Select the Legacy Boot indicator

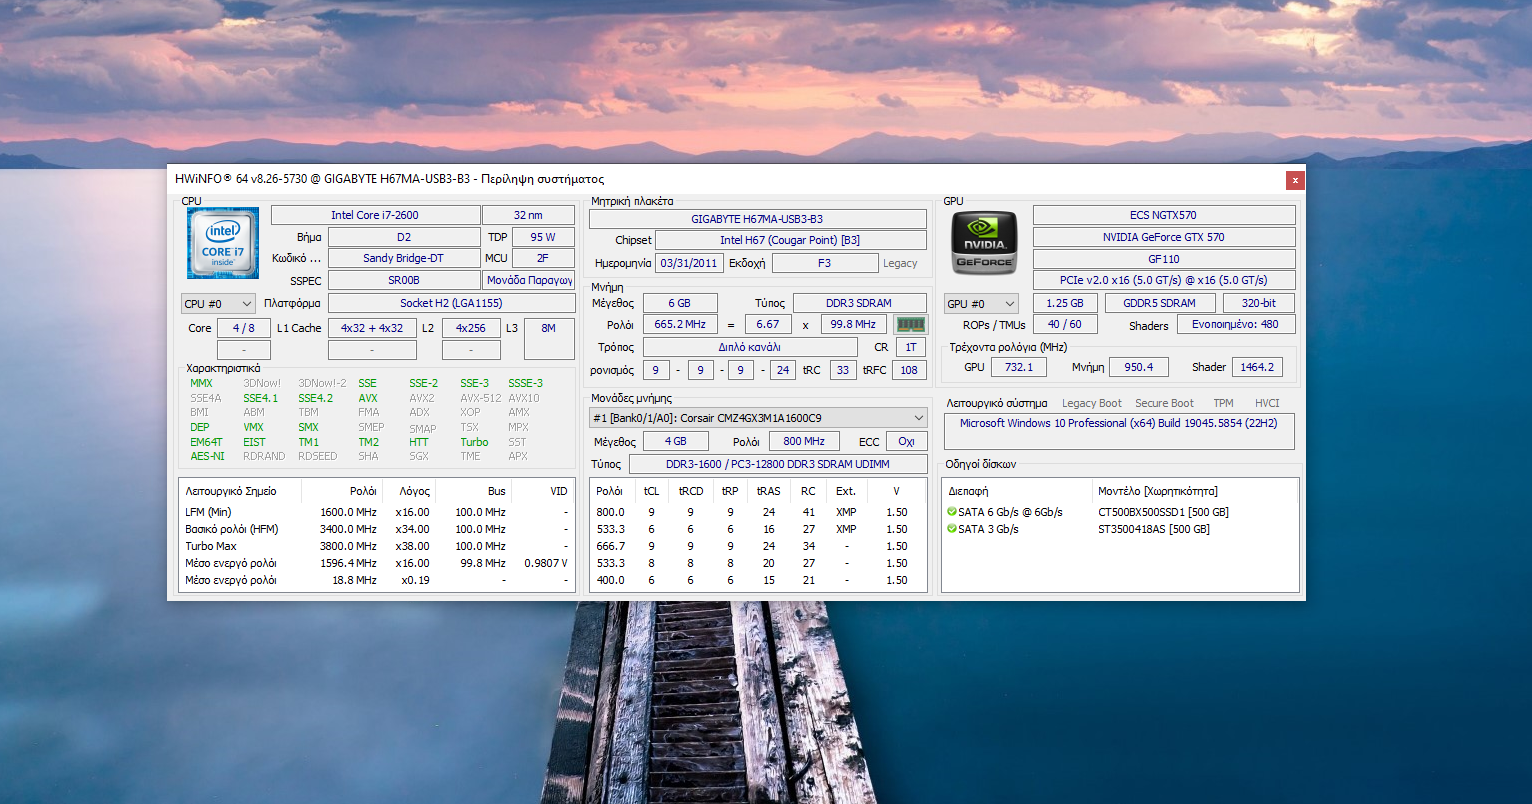(x=1091, y=403)
